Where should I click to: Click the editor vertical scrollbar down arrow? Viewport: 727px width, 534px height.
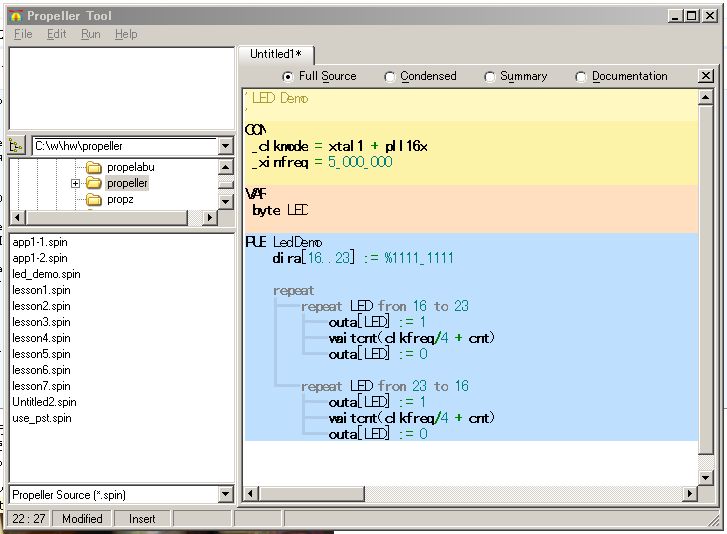click(707, 478)
